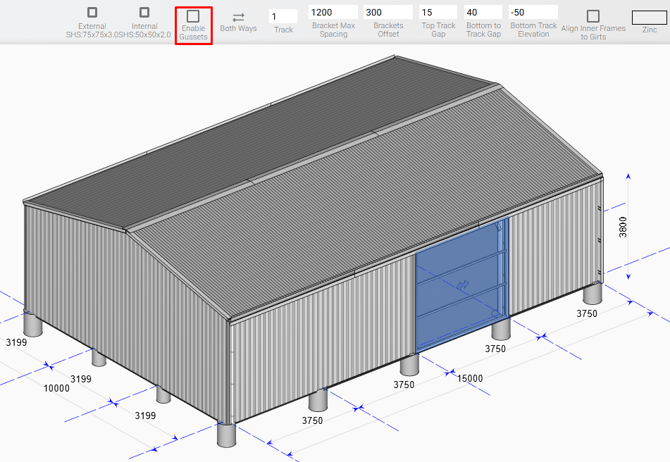Viewport: 670px width, 462px height.
Task: Select the blue sliding door panel
Action: (461, 283)
